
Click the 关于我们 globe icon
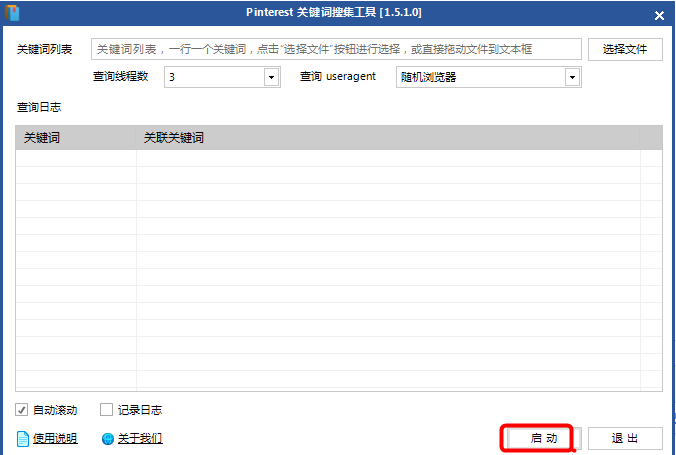(x=108, y=439)
